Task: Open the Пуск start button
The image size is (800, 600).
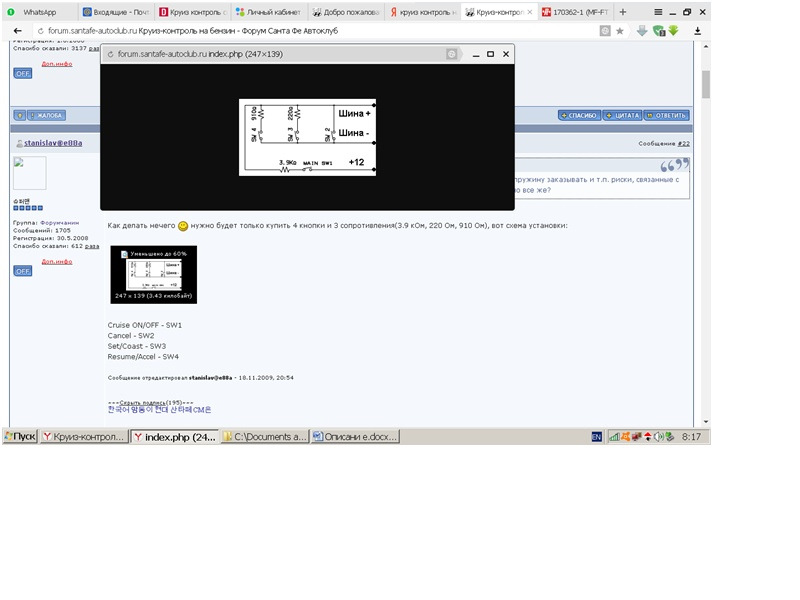Action: pos(20,437)
